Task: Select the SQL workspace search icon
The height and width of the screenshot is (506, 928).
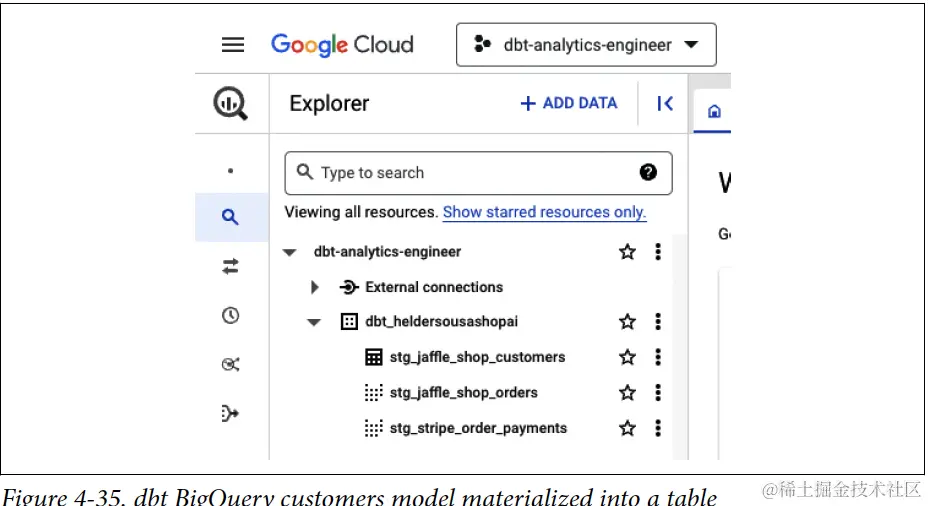Action: (231, 216)
